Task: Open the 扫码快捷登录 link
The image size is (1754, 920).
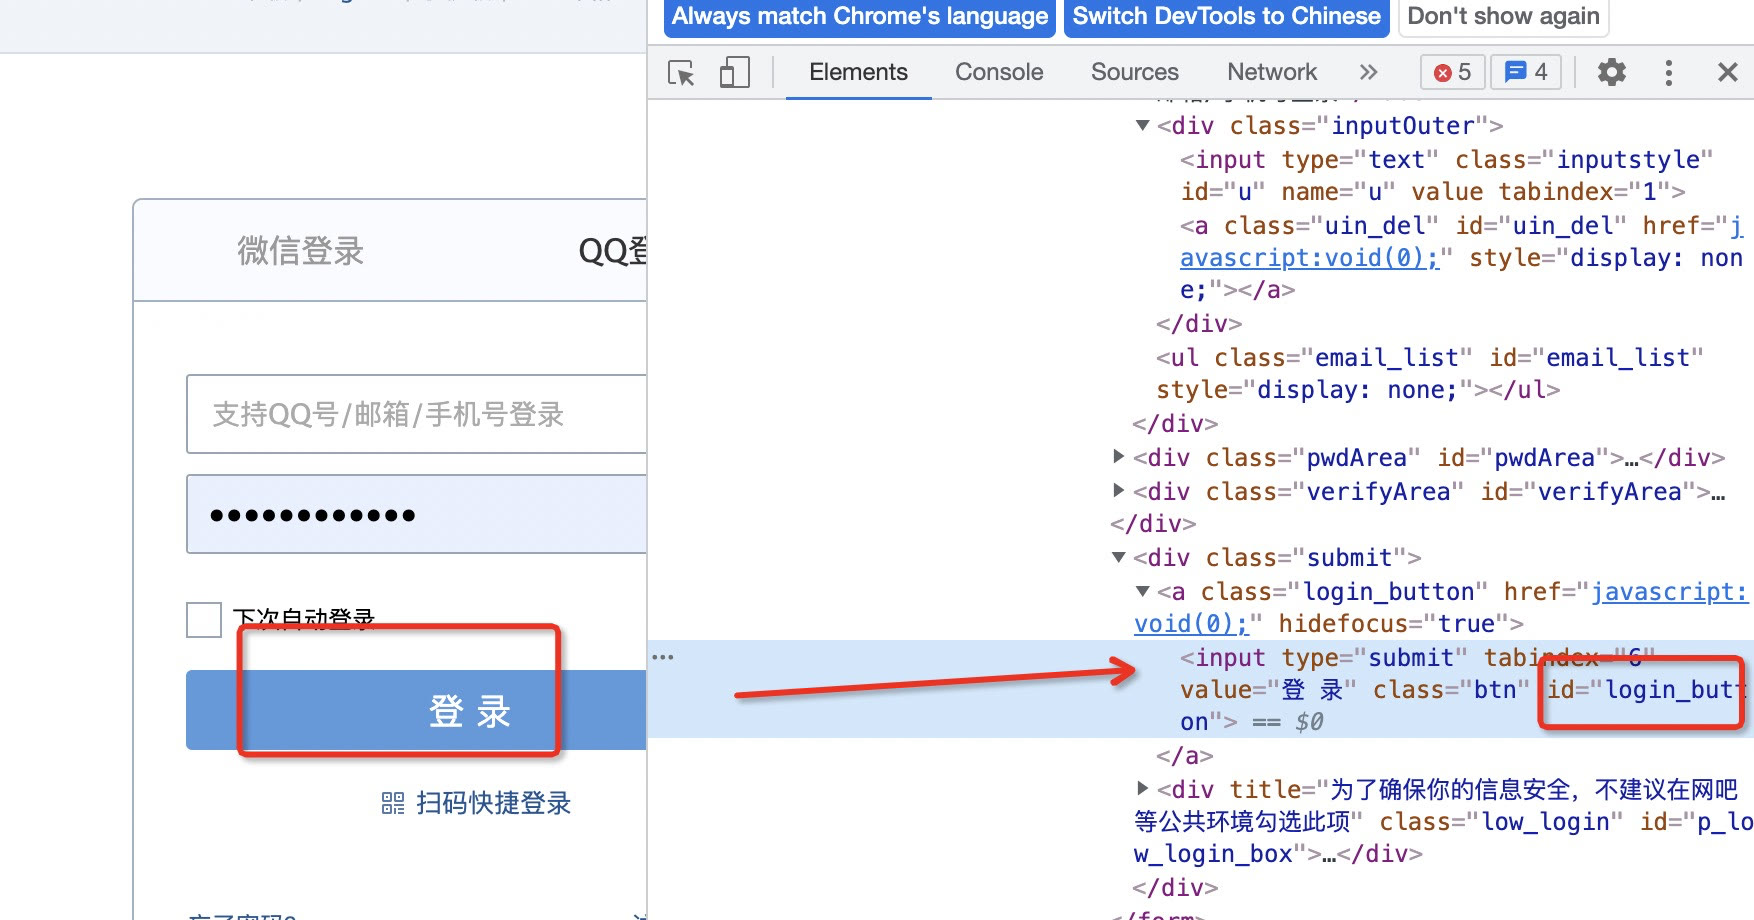Action: pyautogui.click(x=493, y=803)
